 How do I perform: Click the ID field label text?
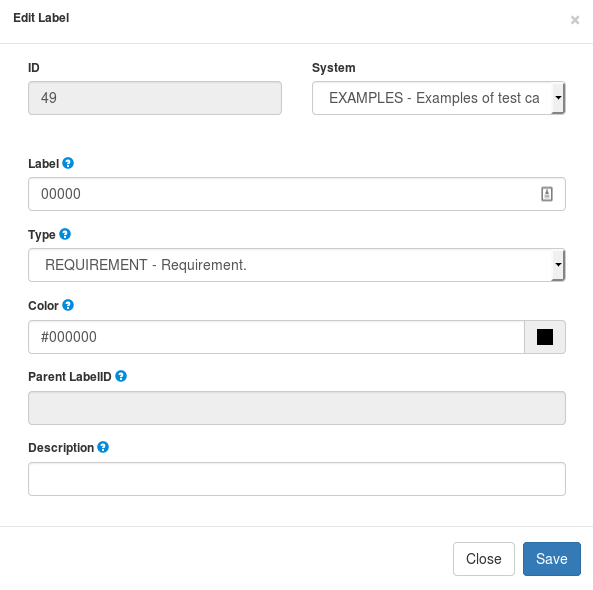pyautogui.click(x=34, y=68)
